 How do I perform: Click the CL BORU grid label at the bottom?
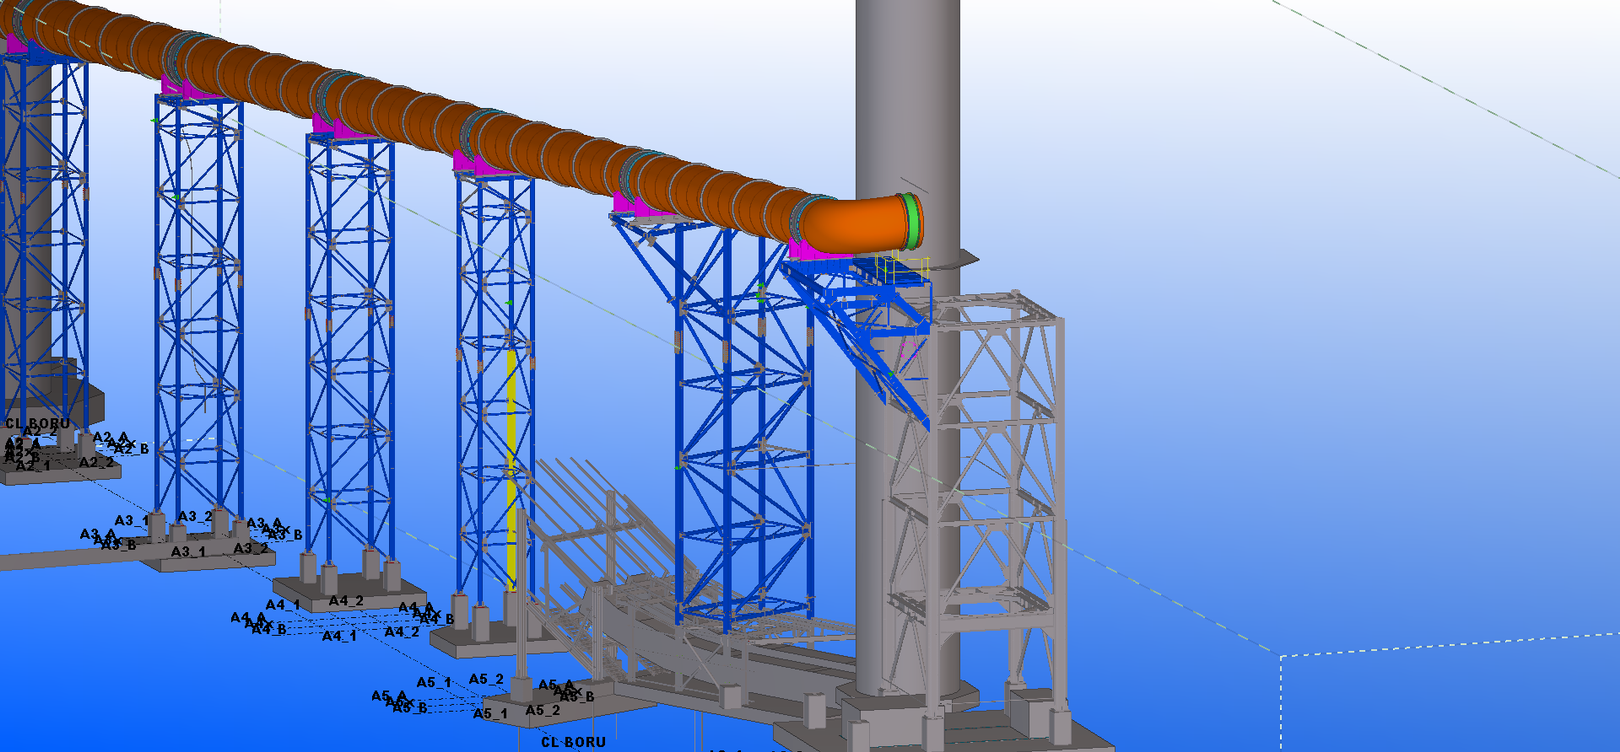click(573, 742)
